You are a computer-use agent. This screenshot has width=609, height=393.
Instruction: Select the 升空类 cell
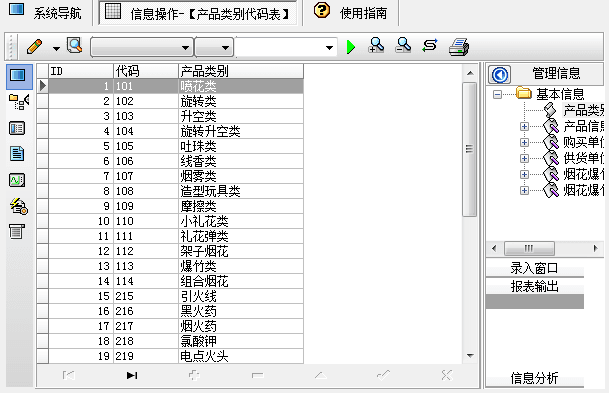point(241,116)
